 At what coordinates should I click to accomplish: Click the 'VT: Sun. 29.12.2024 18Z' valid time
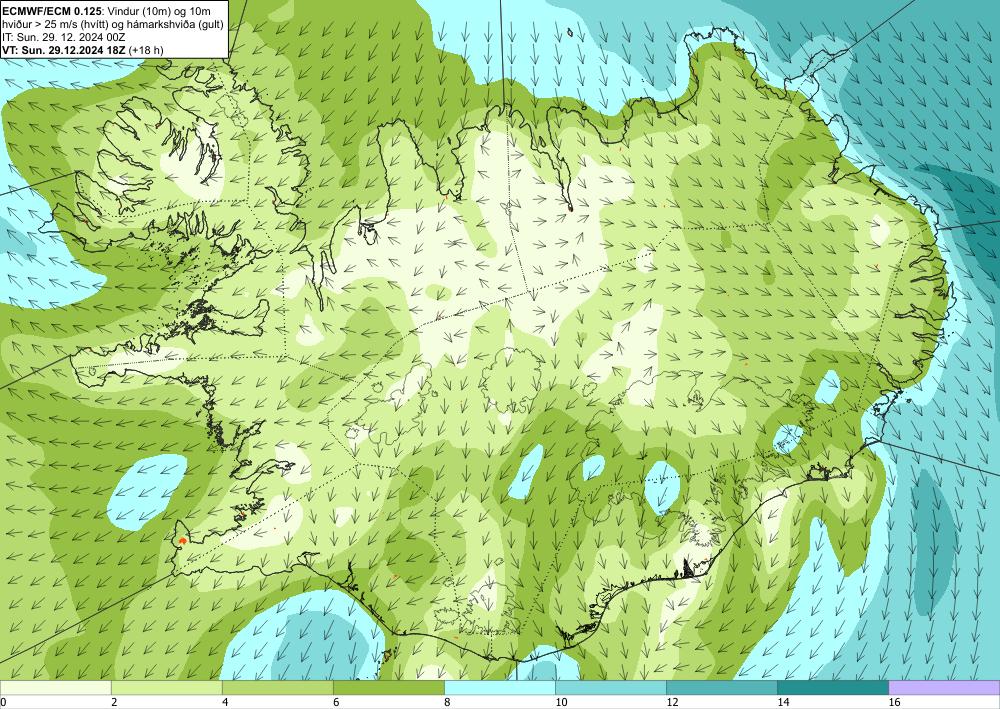64,50
